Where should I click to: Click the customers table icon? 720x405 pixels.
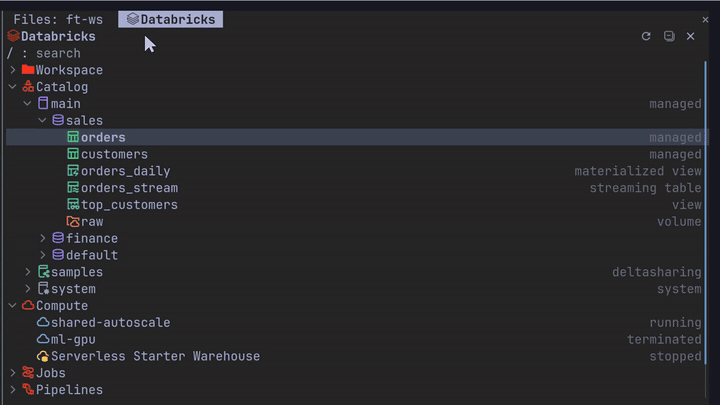(73, 154)
